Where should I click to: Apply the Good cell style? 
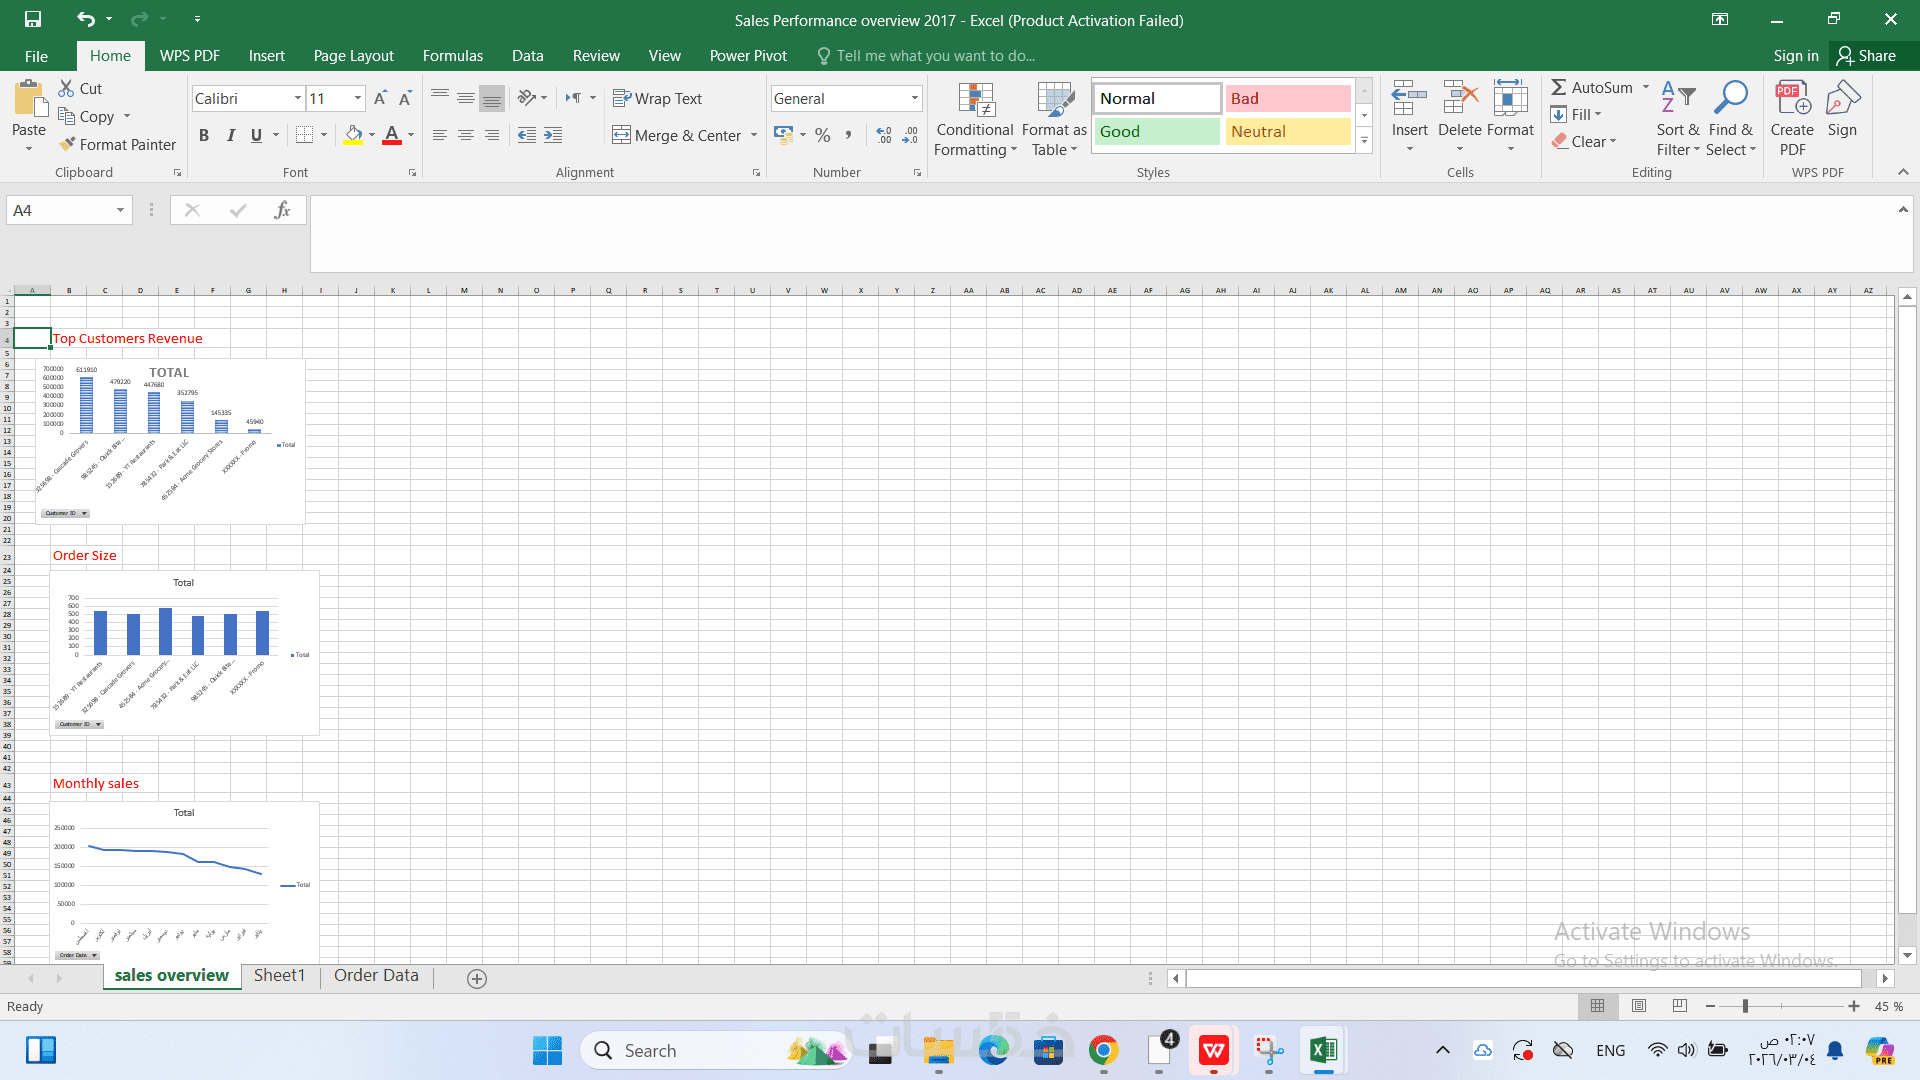coord(1157,131)
